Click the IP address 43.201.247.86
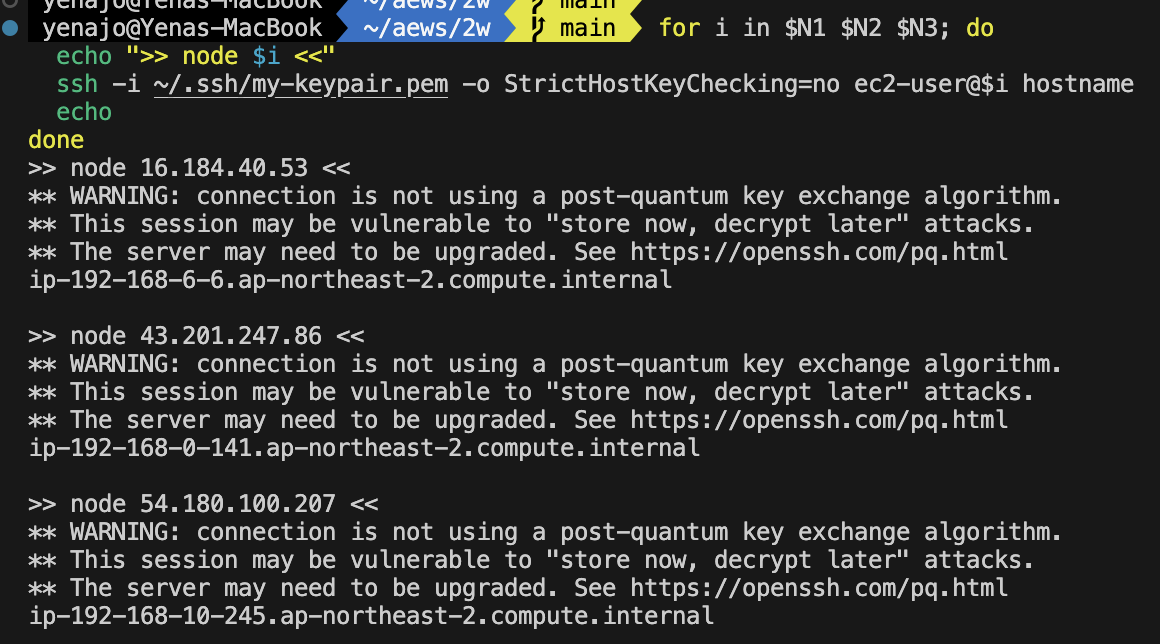This screenshot has height=644, width=1160. tap(231, 336)
